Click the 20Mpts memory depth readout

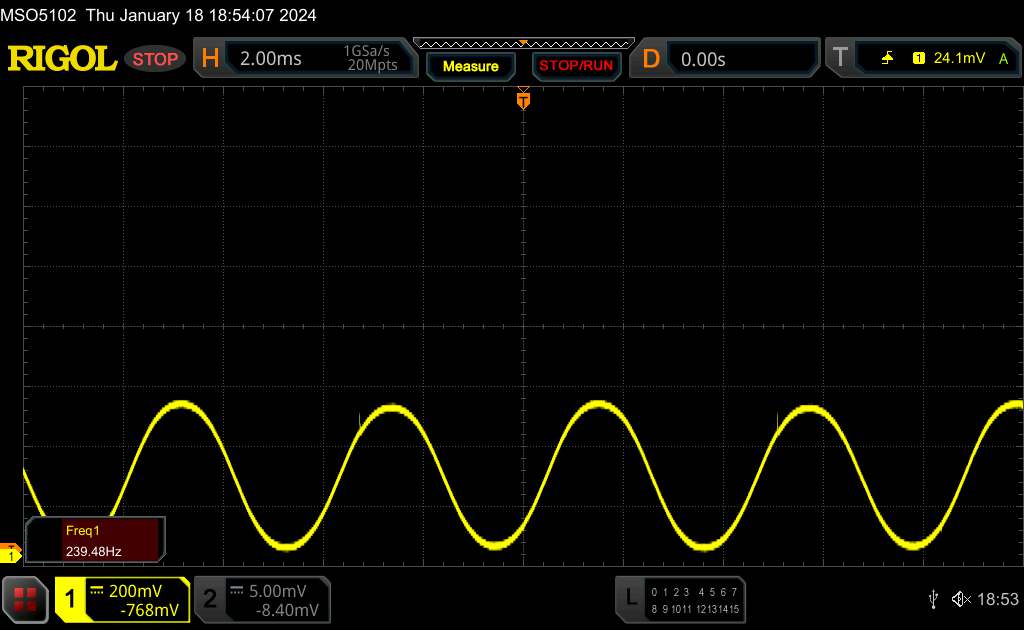(x=372, y=65)
